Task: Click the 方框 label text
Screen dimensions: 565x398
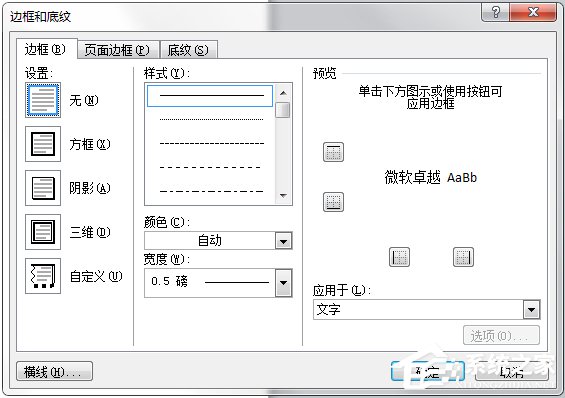Action: [90, 144]
